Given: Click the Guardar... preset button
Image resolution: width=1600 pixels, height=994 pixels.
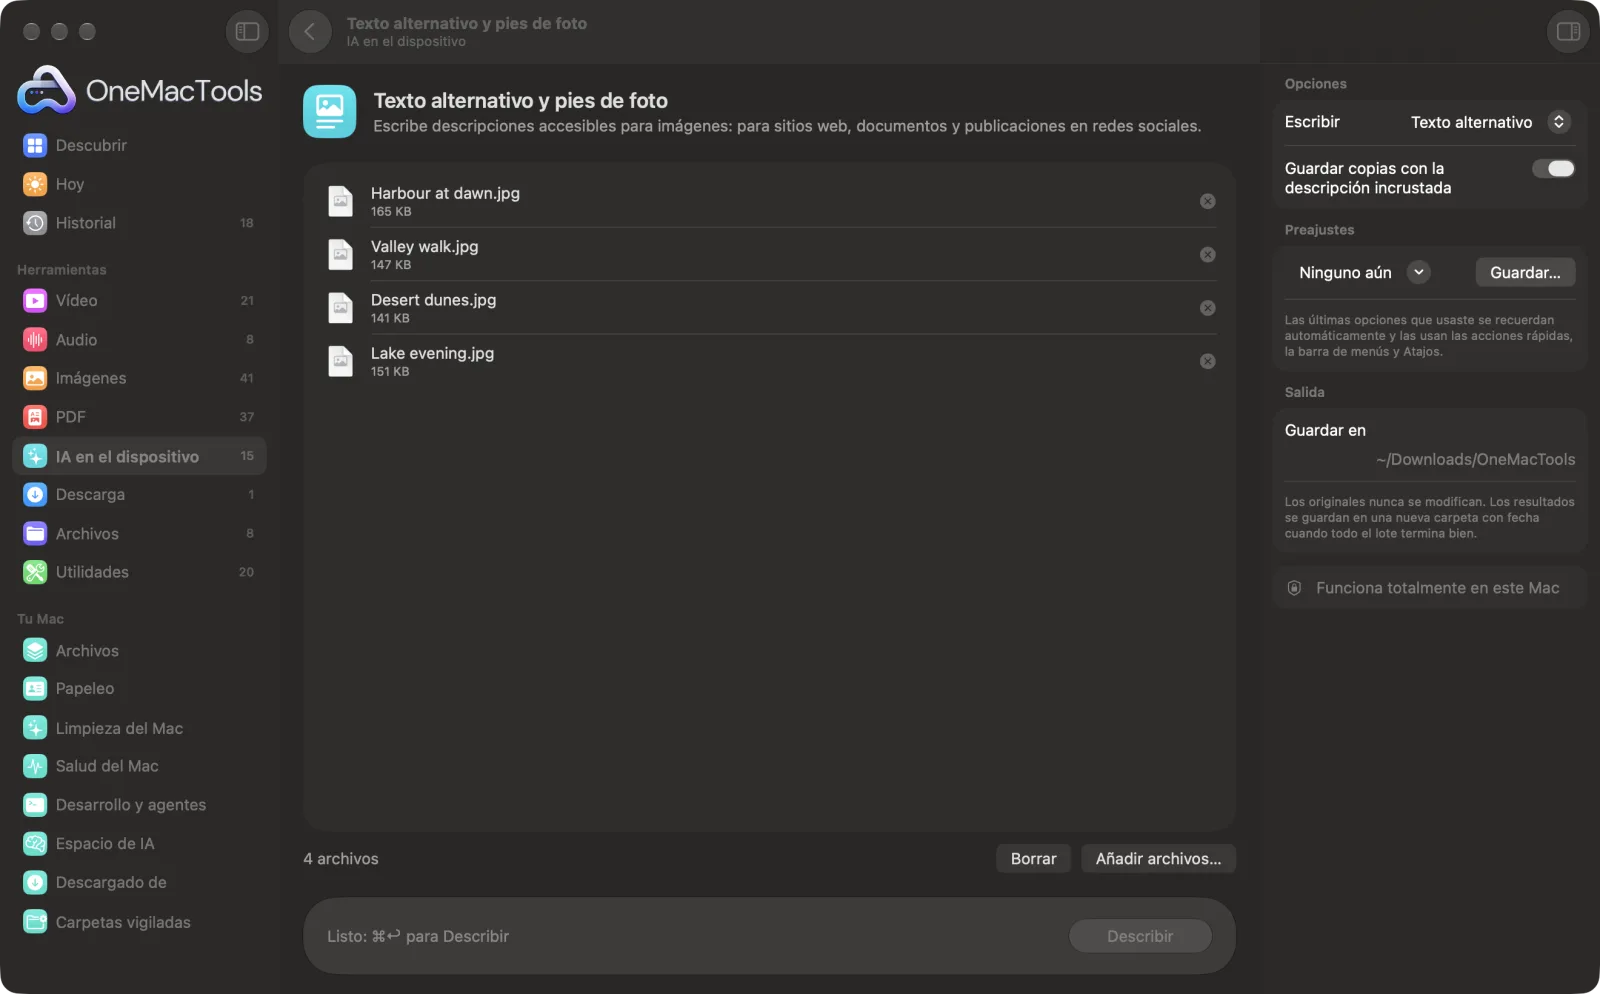Looking at the screenshot, I should 1525,273.
